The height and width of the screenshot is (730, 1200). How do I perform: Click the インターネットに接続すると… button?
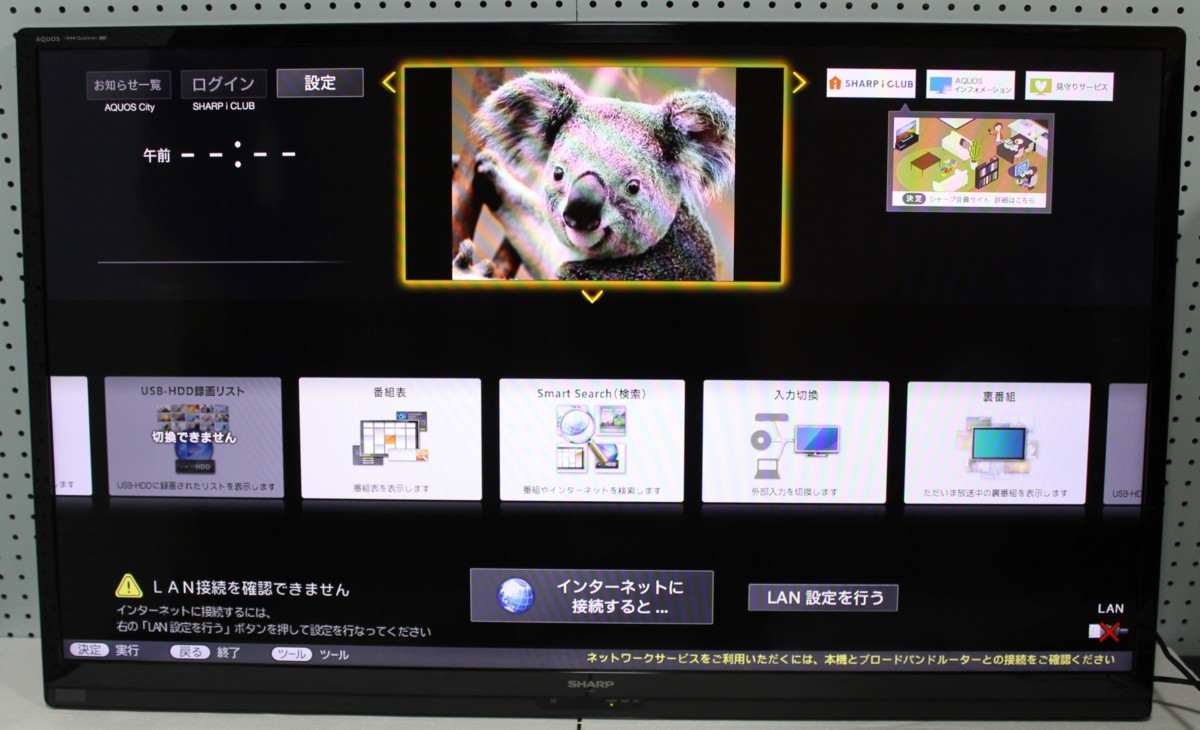coord(591,596)
